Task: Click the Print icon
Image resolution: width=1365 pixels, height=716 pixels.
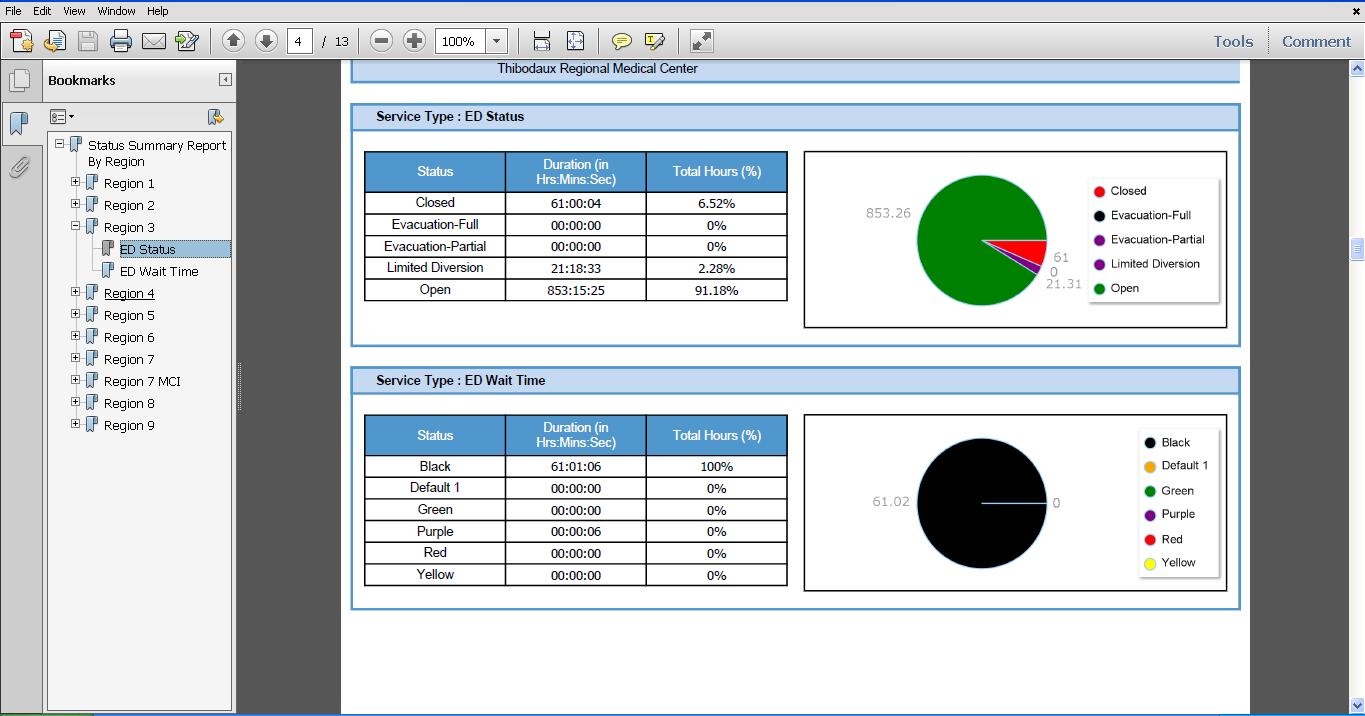Action: point(121,41)
